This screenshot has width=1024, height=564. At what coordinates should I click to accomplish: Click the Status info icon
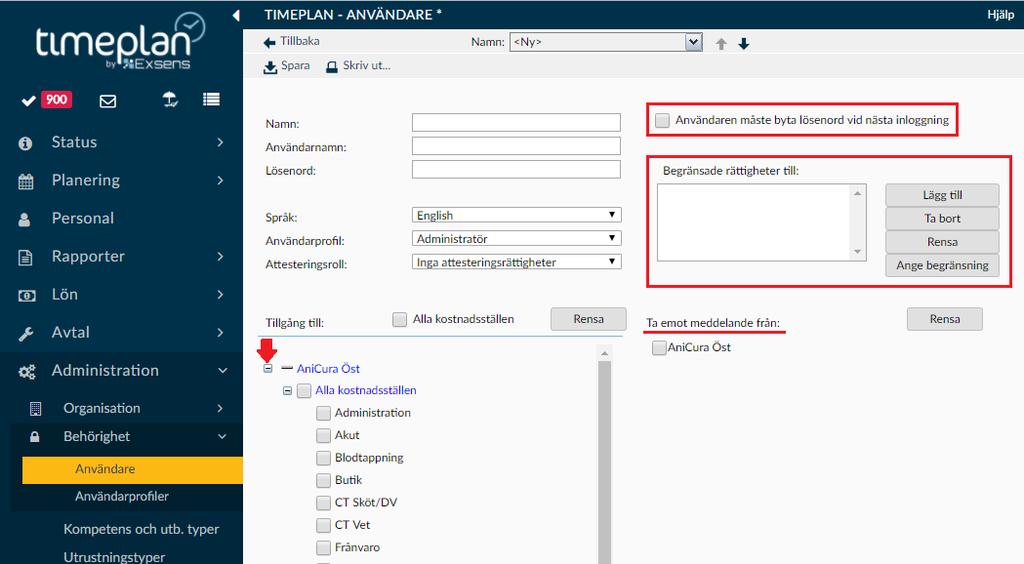[x=25, y=143]
